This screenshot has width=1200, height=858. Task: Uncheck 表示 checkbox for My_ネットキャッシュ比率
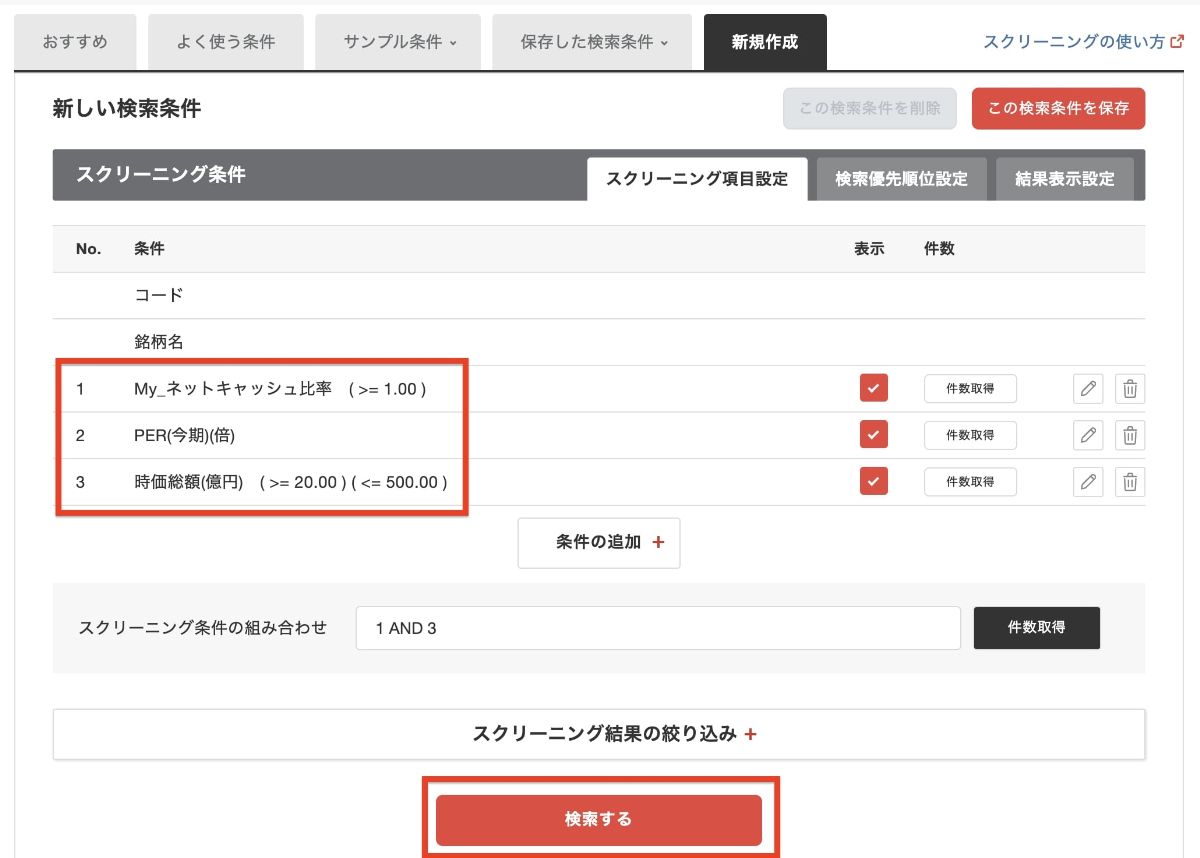(x=873, y=389)
